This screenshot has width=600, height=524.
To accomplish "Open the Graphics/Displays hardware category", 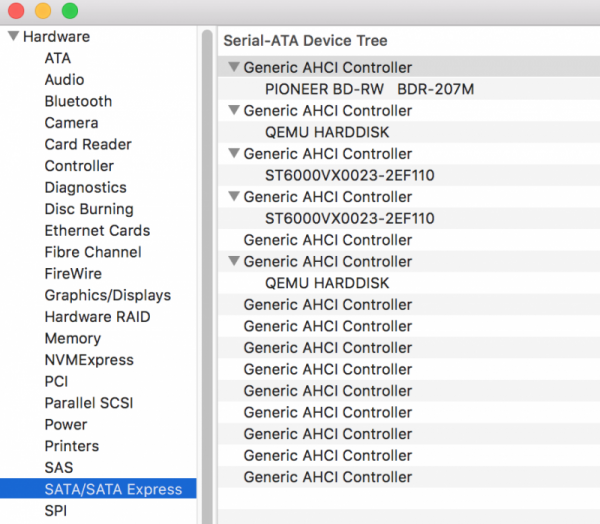I will point(107,295).
